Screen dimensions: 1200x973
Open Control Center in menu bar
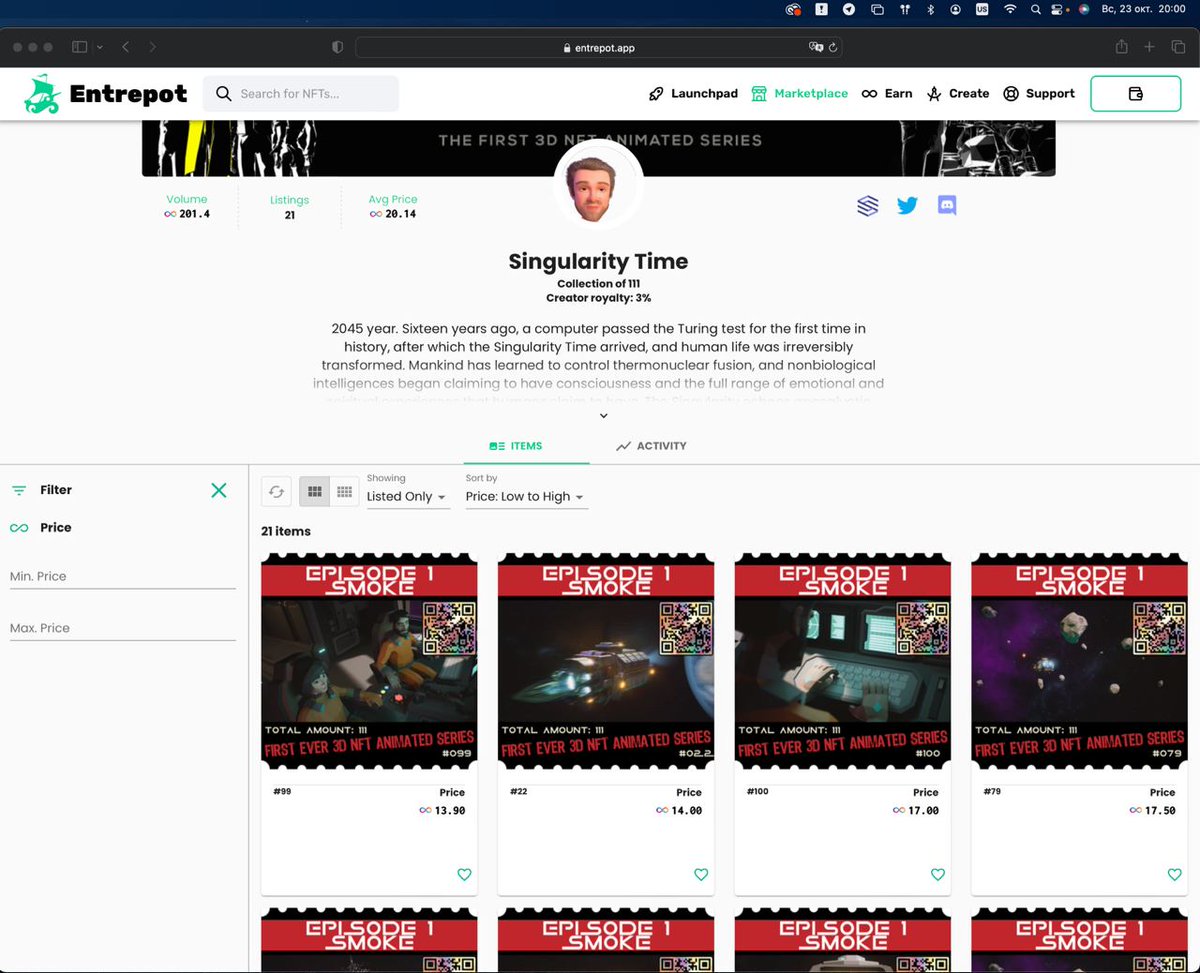coord(1059,9)
